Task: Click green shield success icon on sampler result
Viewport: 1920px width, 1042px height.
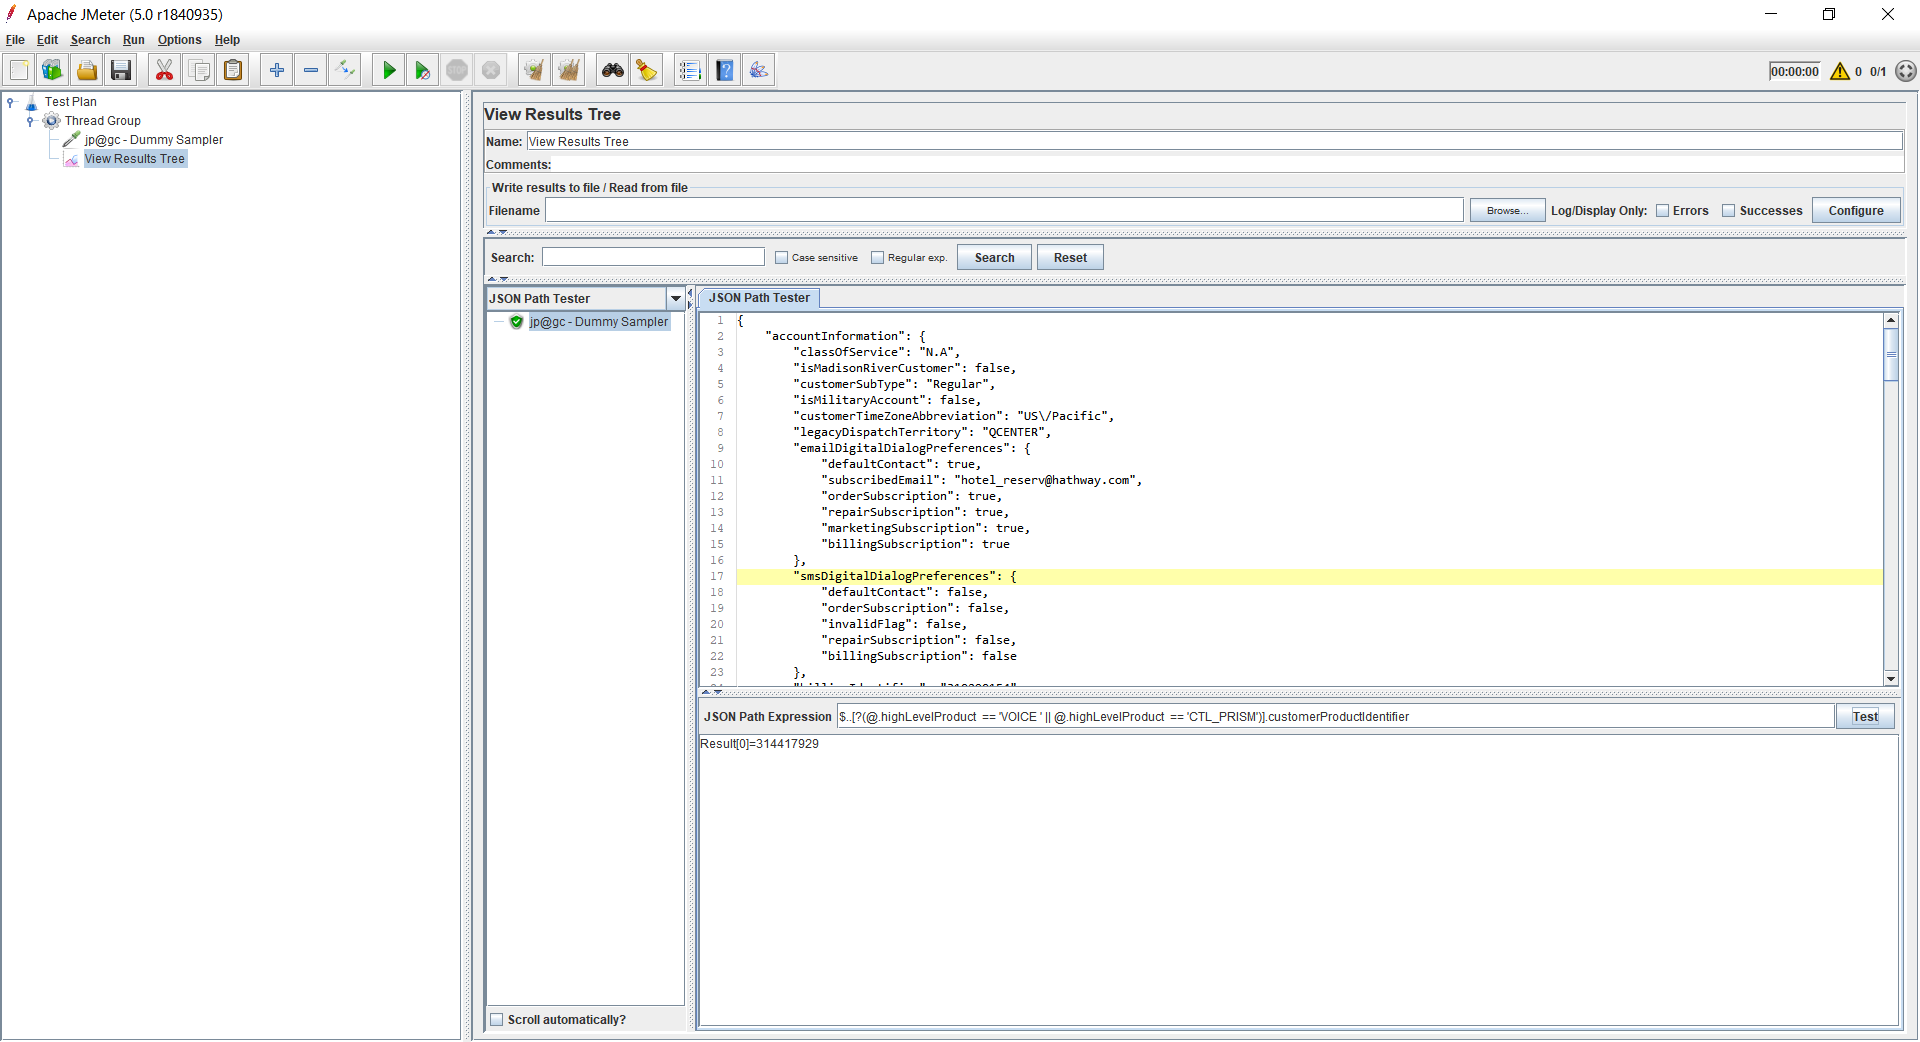Action: [517, 322]
